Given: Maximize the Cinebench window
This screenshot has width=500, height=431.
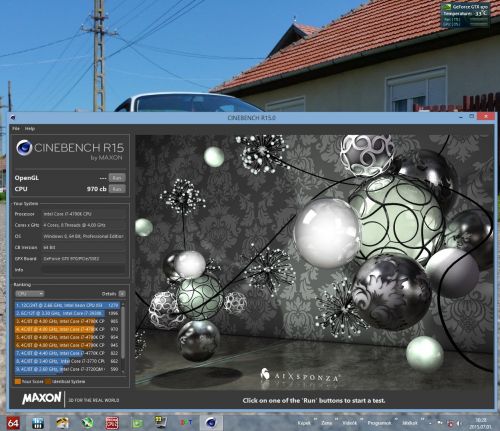Looking at the screenshot, I should 472,116.
